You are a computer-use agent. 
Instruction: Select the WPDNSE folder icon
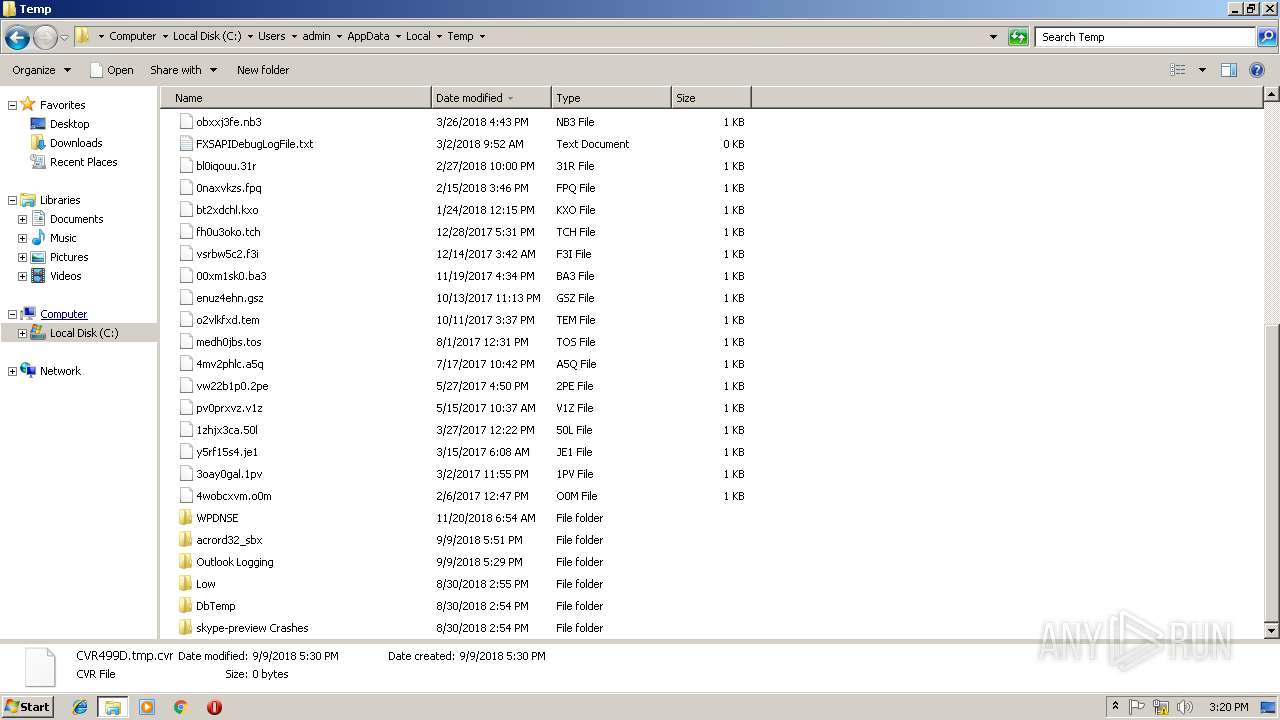185,518
